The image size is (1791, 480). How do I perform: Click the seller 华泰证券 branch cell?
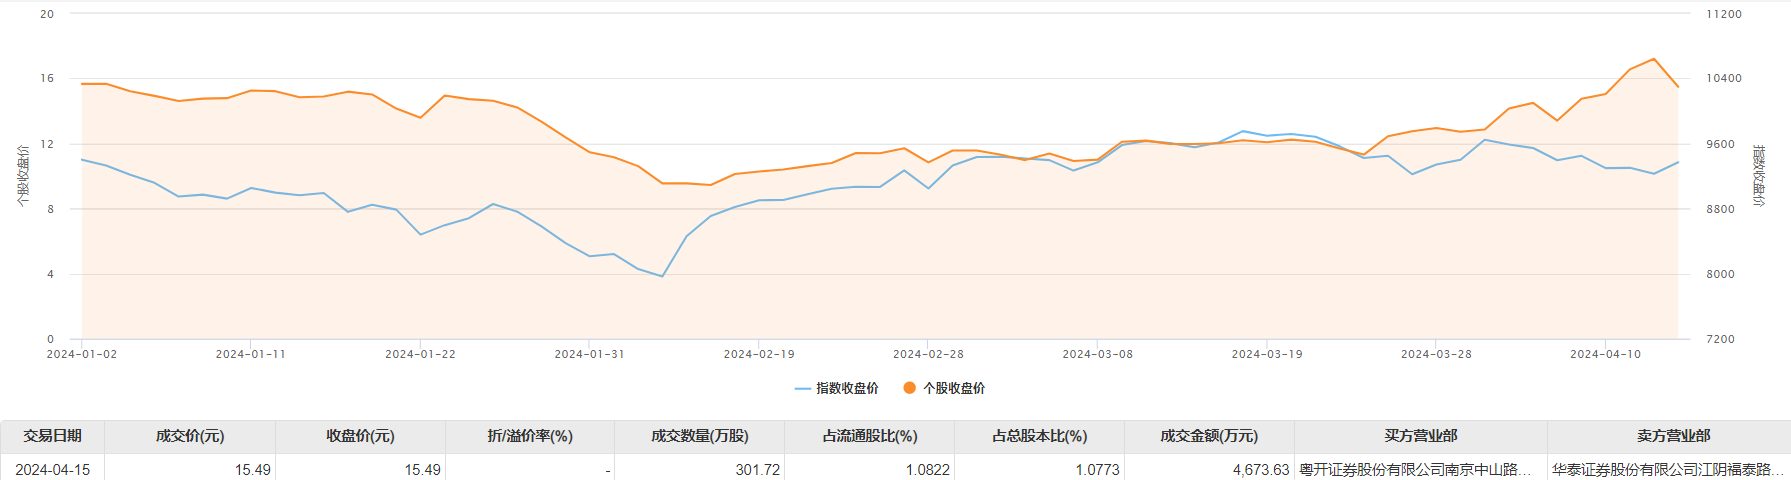(x=1667, y=469)
